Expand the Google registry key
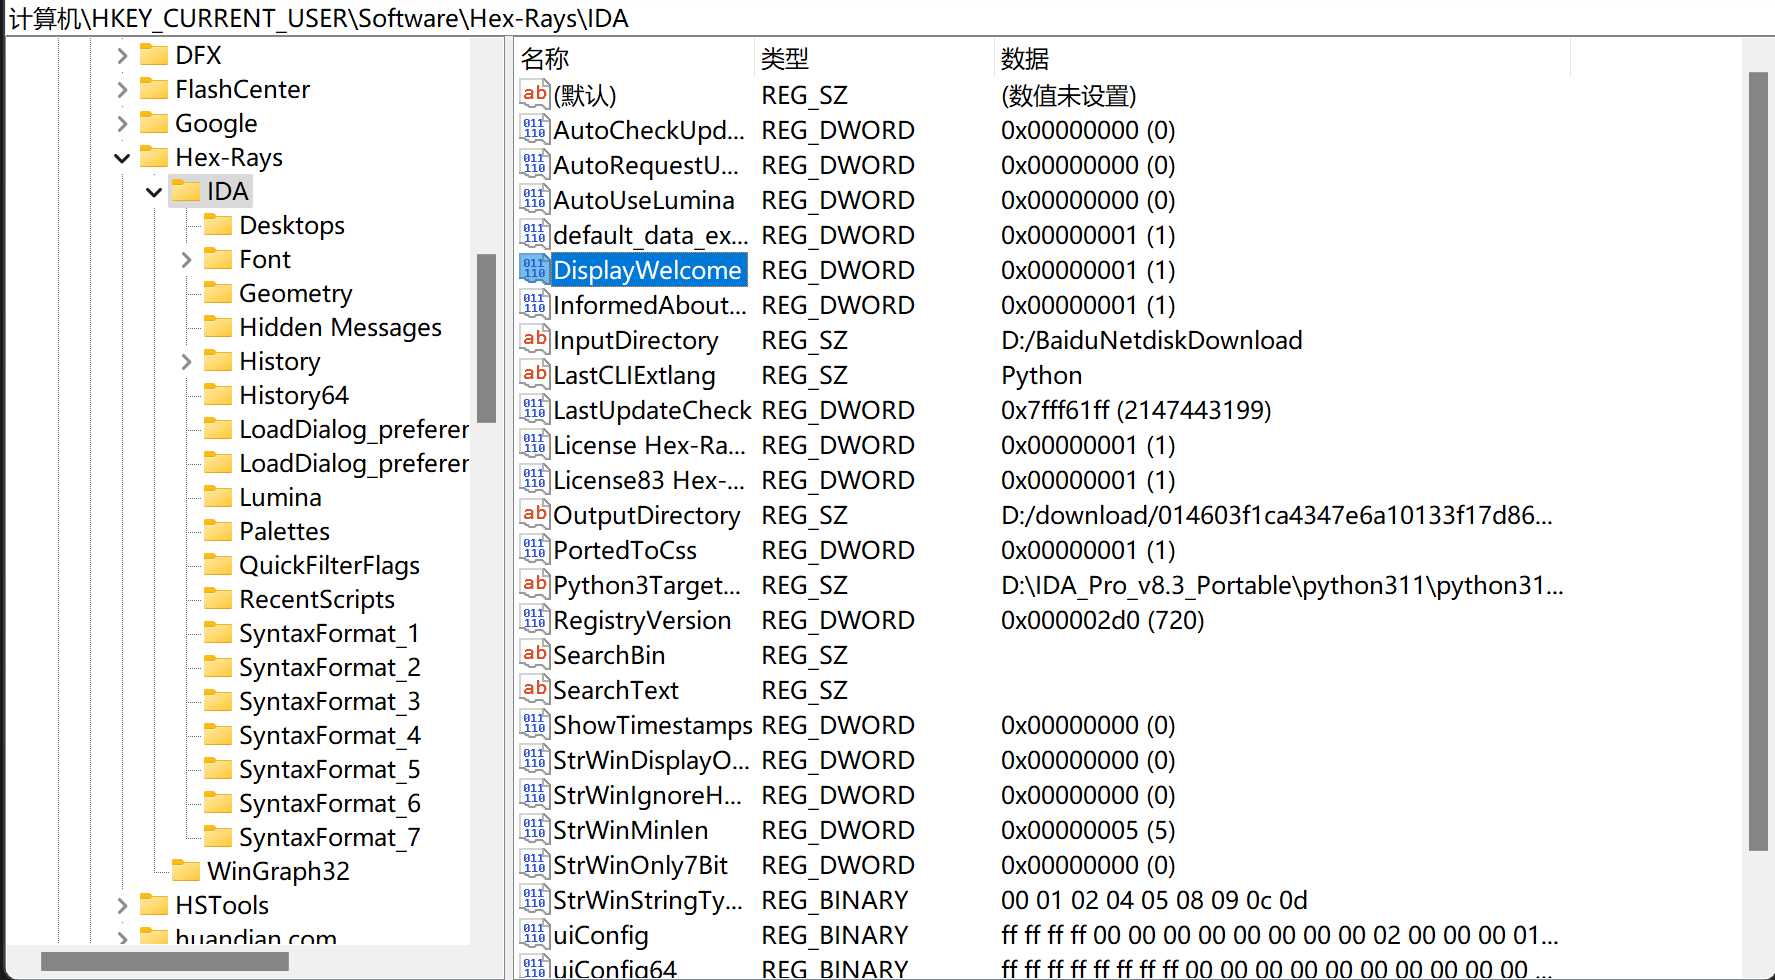Screen dimensions: 1775x980 pyautogui.click(x=122, y=123)
